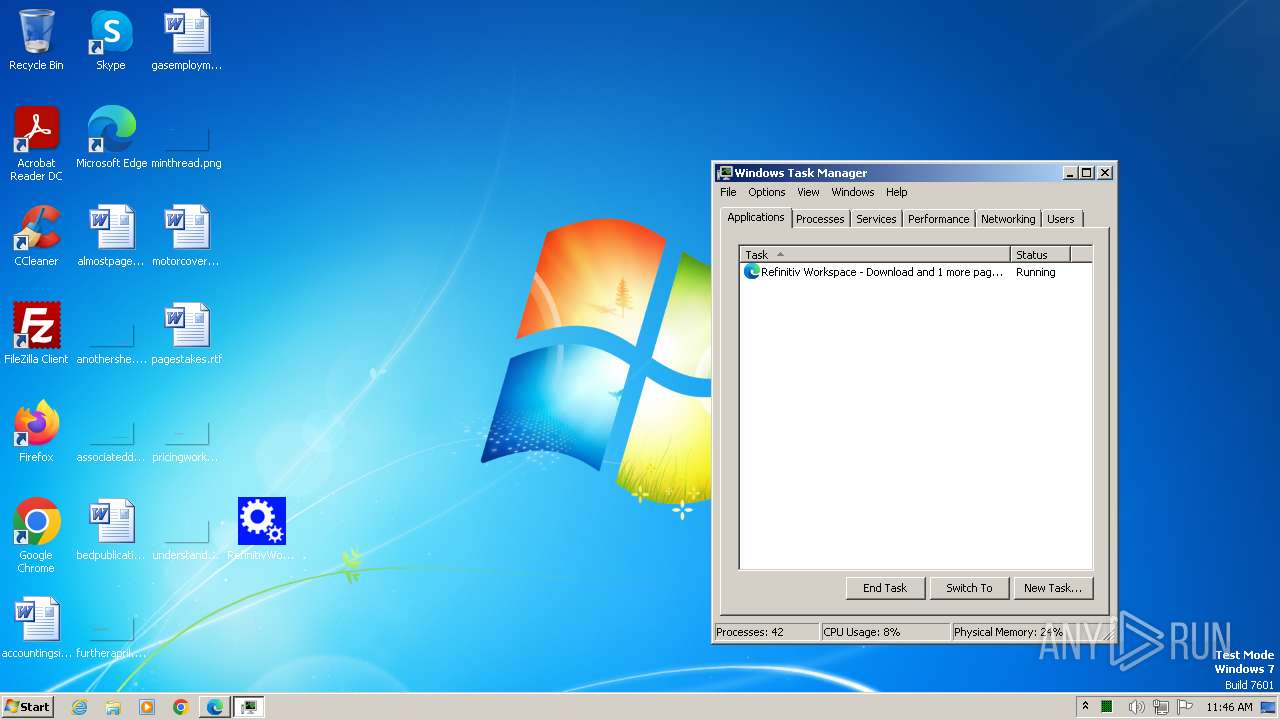Select the gasemploym... Word document icon
The width and height of the screenshot is (1280, 720).
click(187, 40)
